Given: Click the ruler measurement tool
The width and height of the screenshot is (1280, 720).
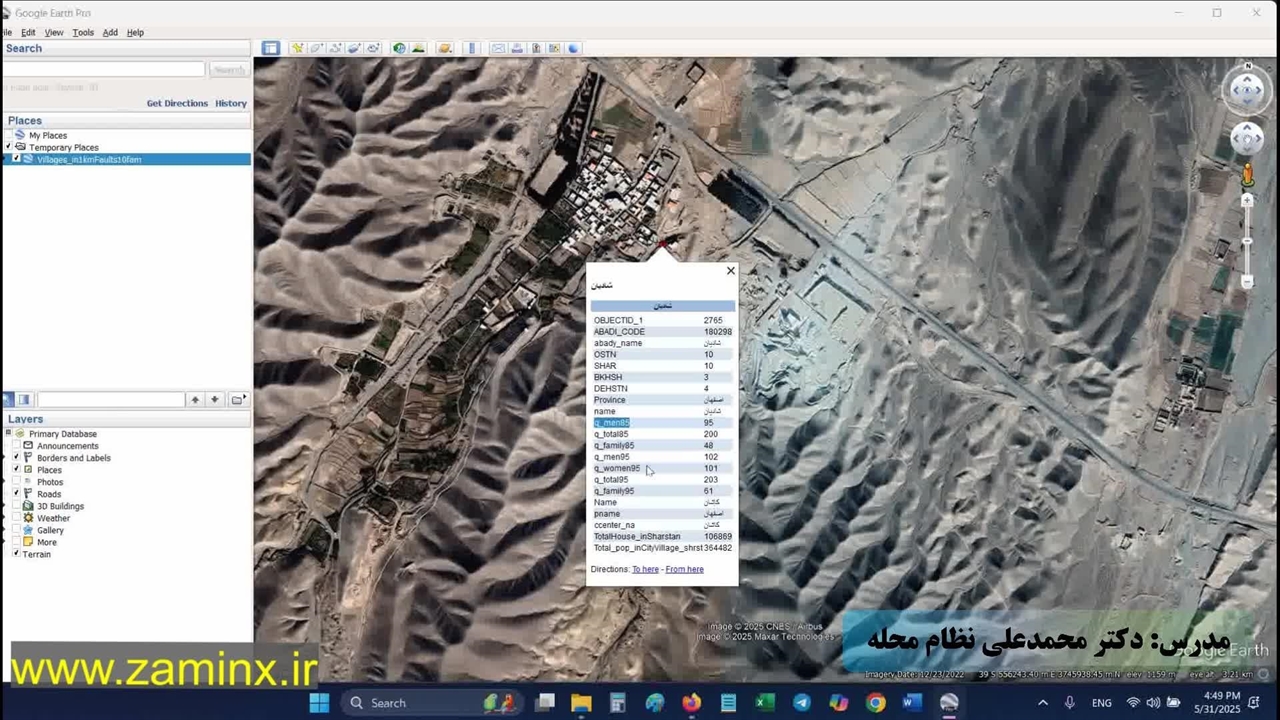Looking at the screenshot, I should pos(472,48).
